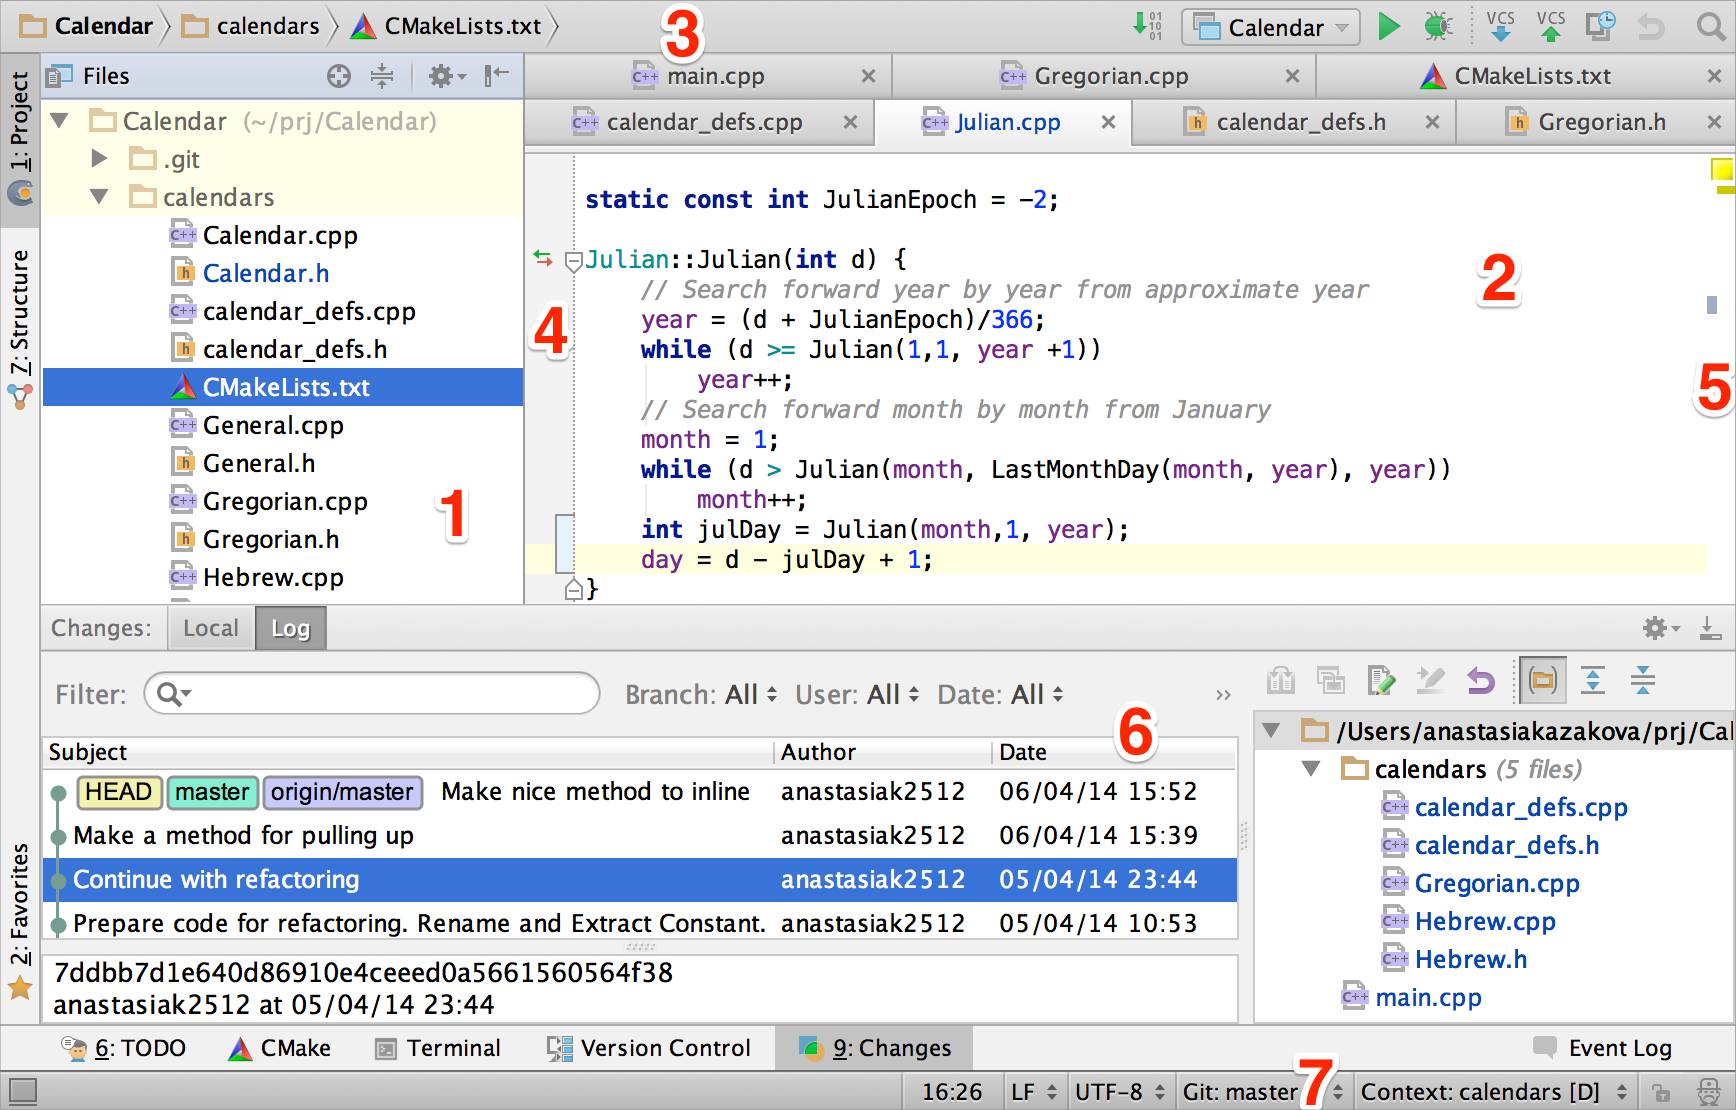Viewport: 1736px width, 1110px height.
Task: Open the Terminal tool window tab
Action: click(x=438, y=1048)
